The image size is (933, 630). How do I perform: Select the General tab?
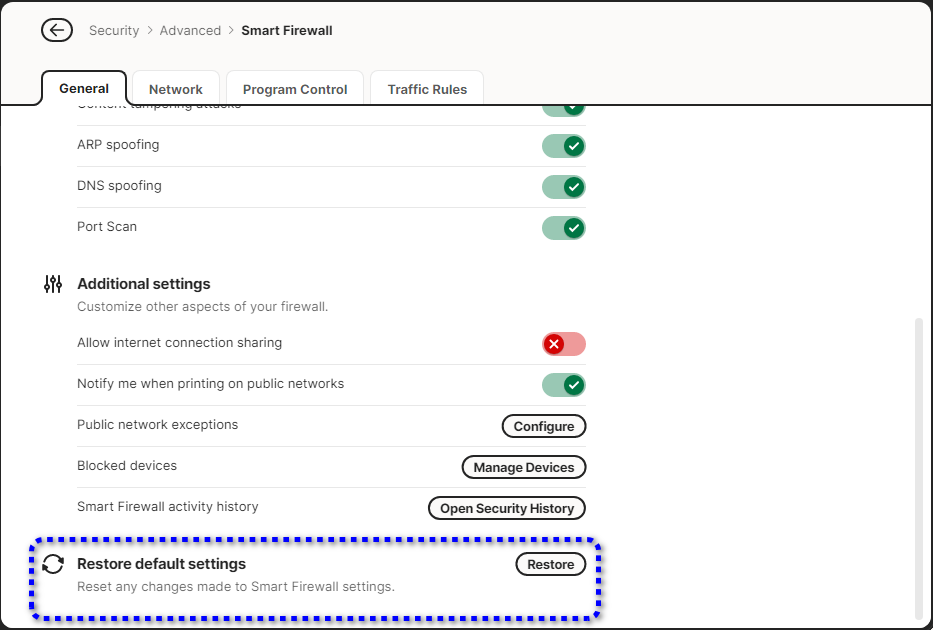coord(84,88)
